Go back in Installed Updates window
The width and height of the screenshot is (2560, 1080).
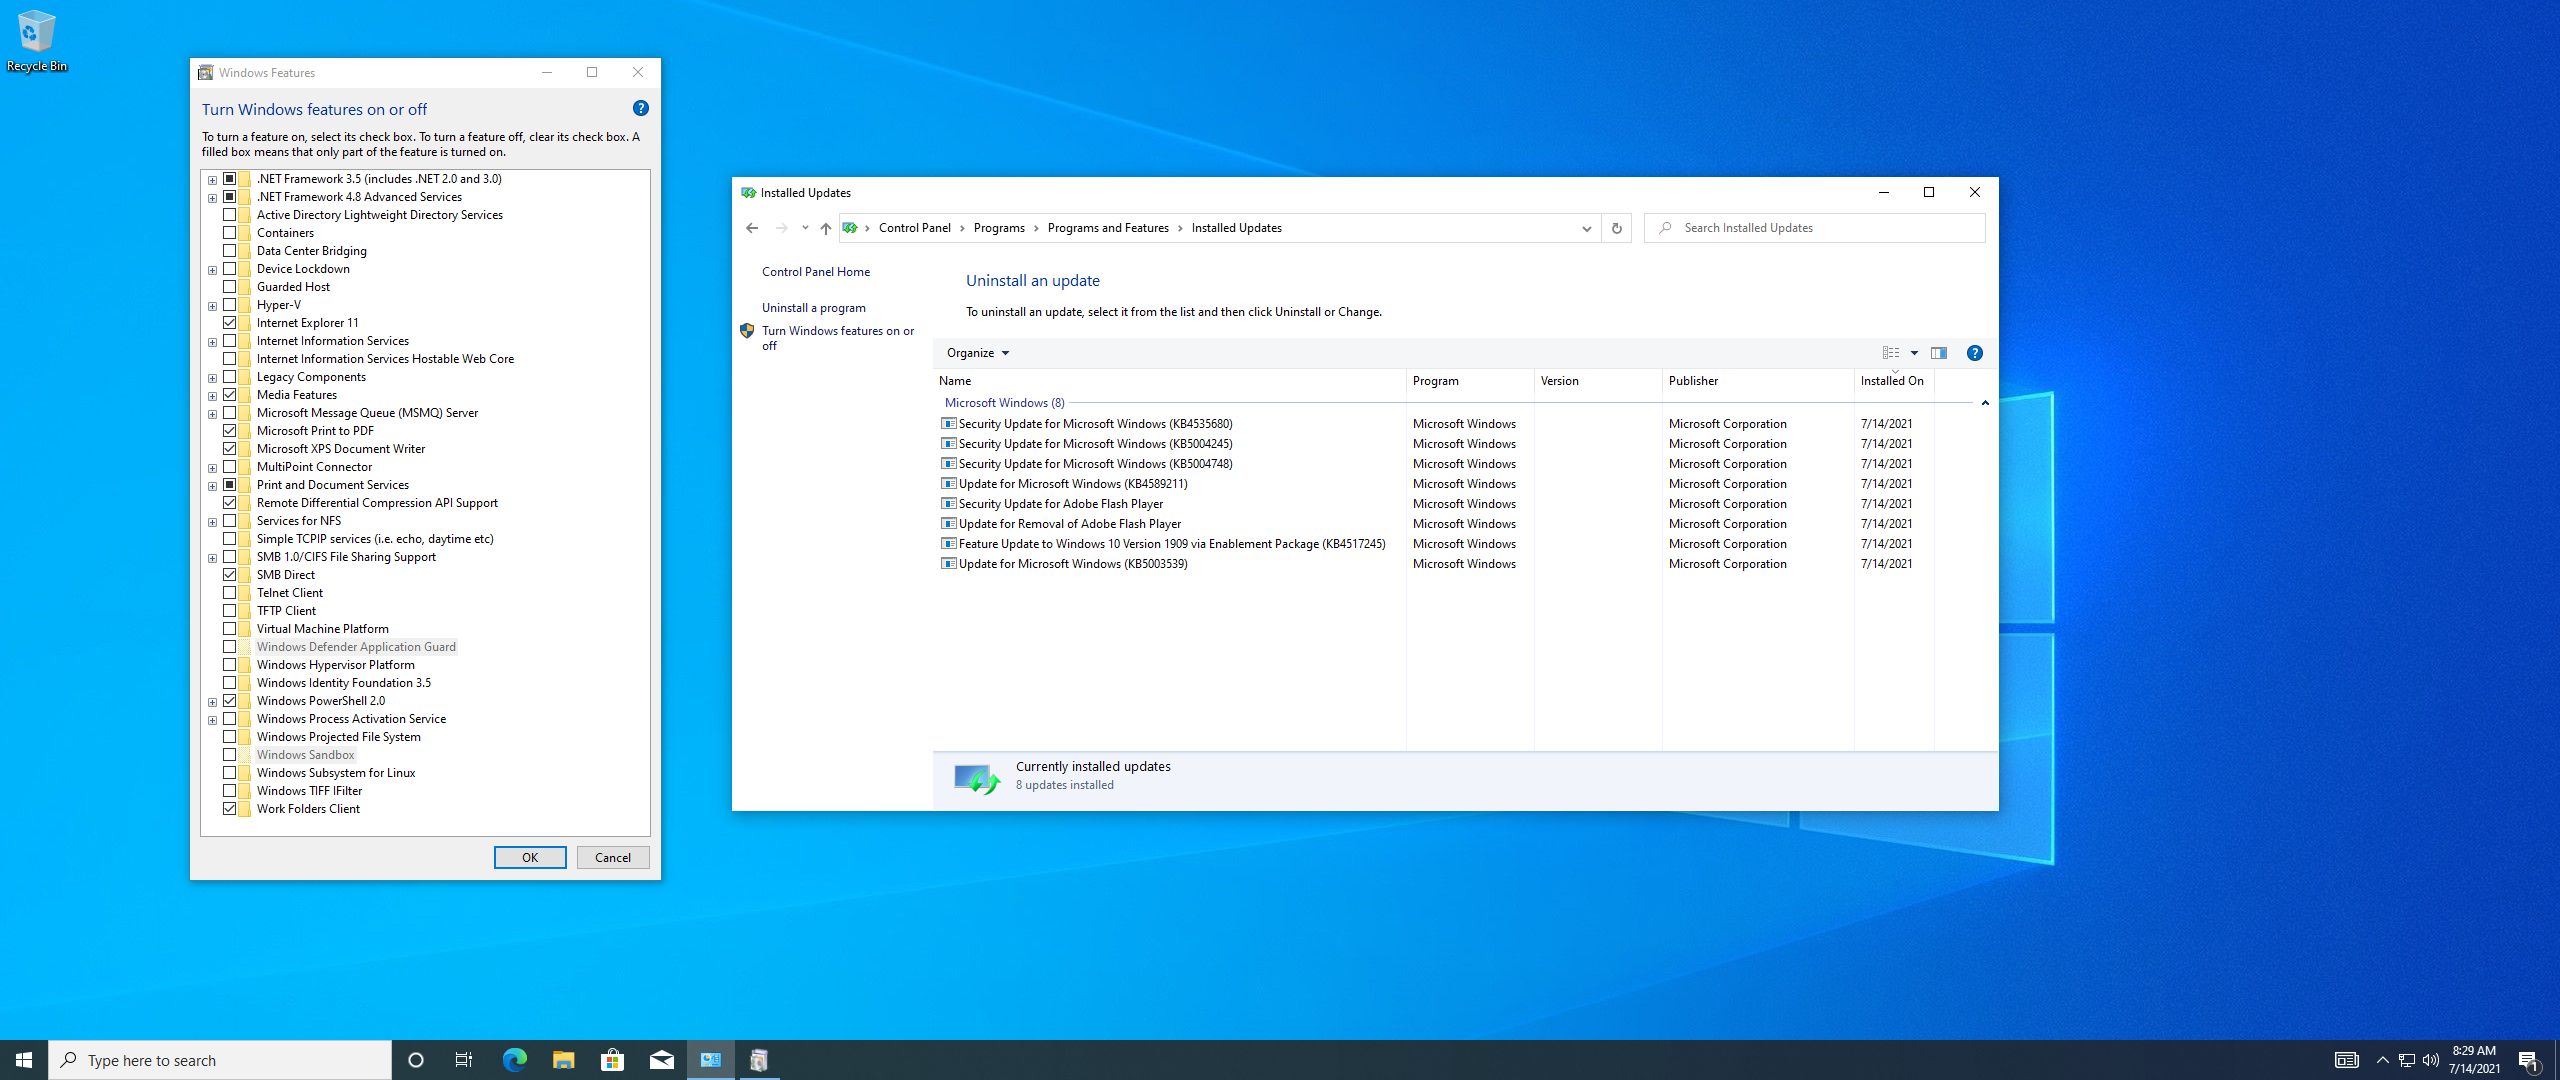pyautogui.click(x=752, y=228)
